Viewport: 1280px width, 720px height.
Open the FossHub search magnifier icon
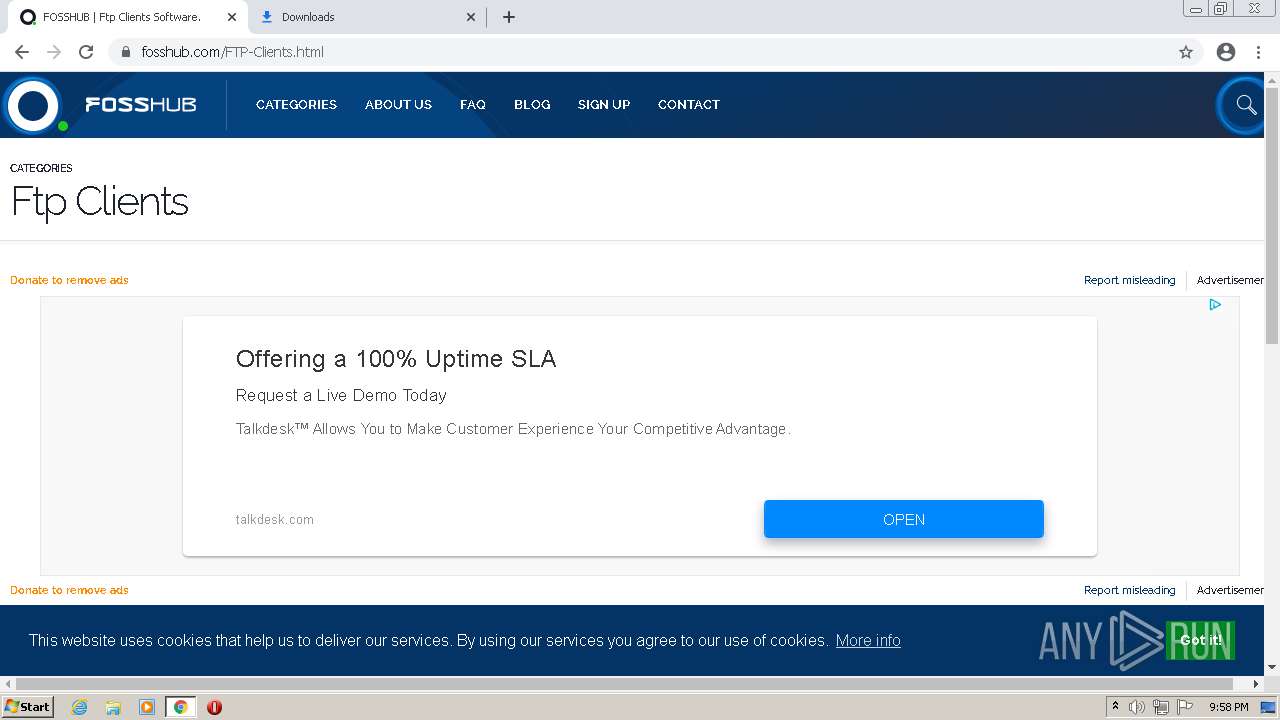pos(1245,105)
